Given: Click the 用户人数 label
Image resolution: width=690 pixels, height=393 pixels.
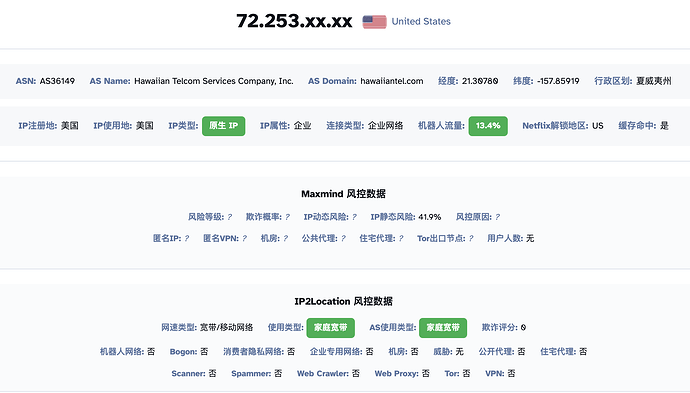Looking at the screenshot, I should (505, 239).
